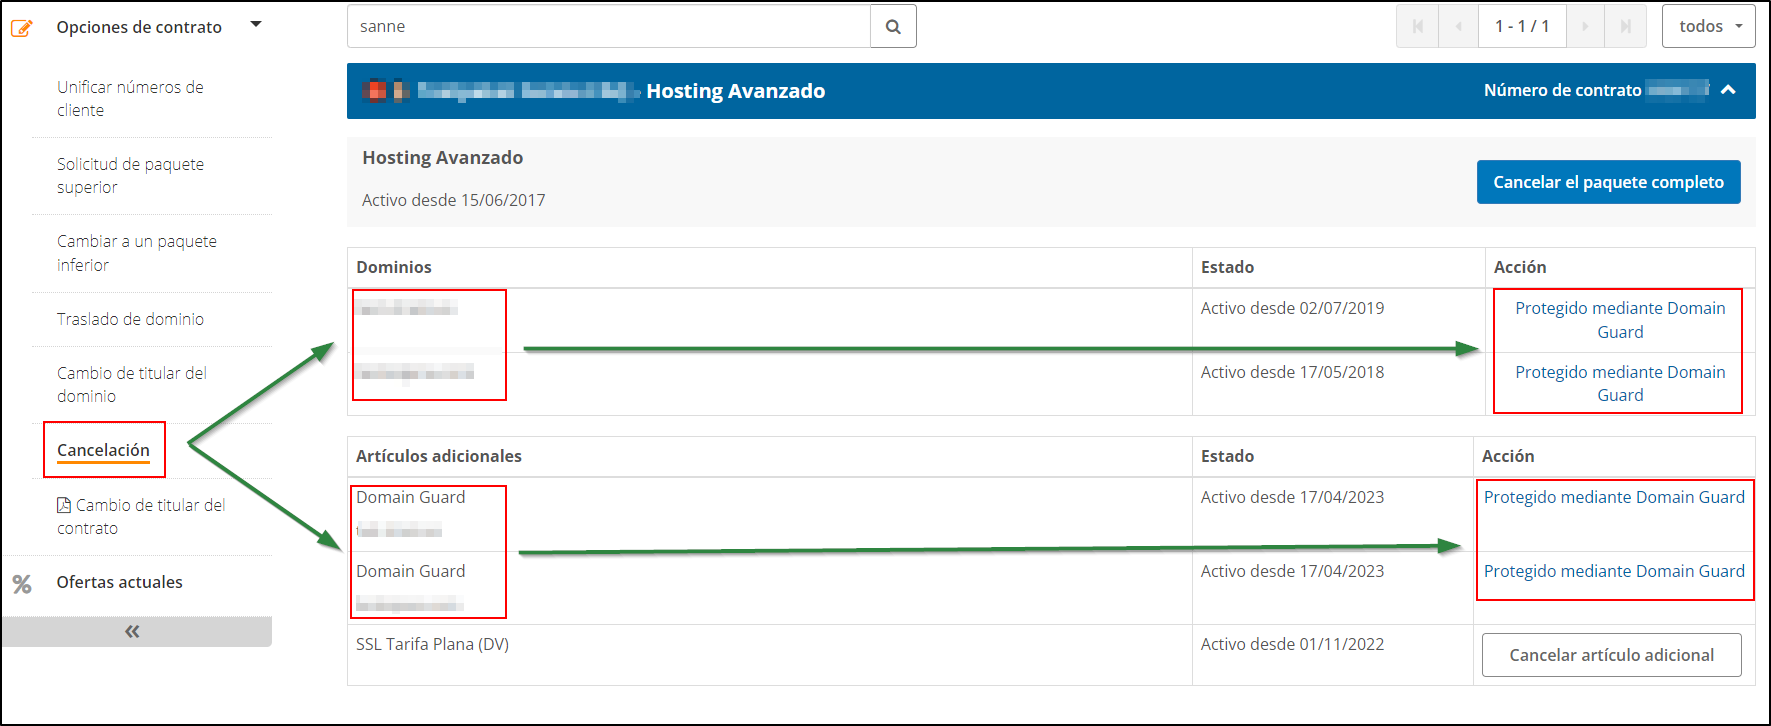Click first Protegido mediante Domain Guard article link
Image resolution: width=1771 pixels, height=726 pixels.
[1614, 497]
